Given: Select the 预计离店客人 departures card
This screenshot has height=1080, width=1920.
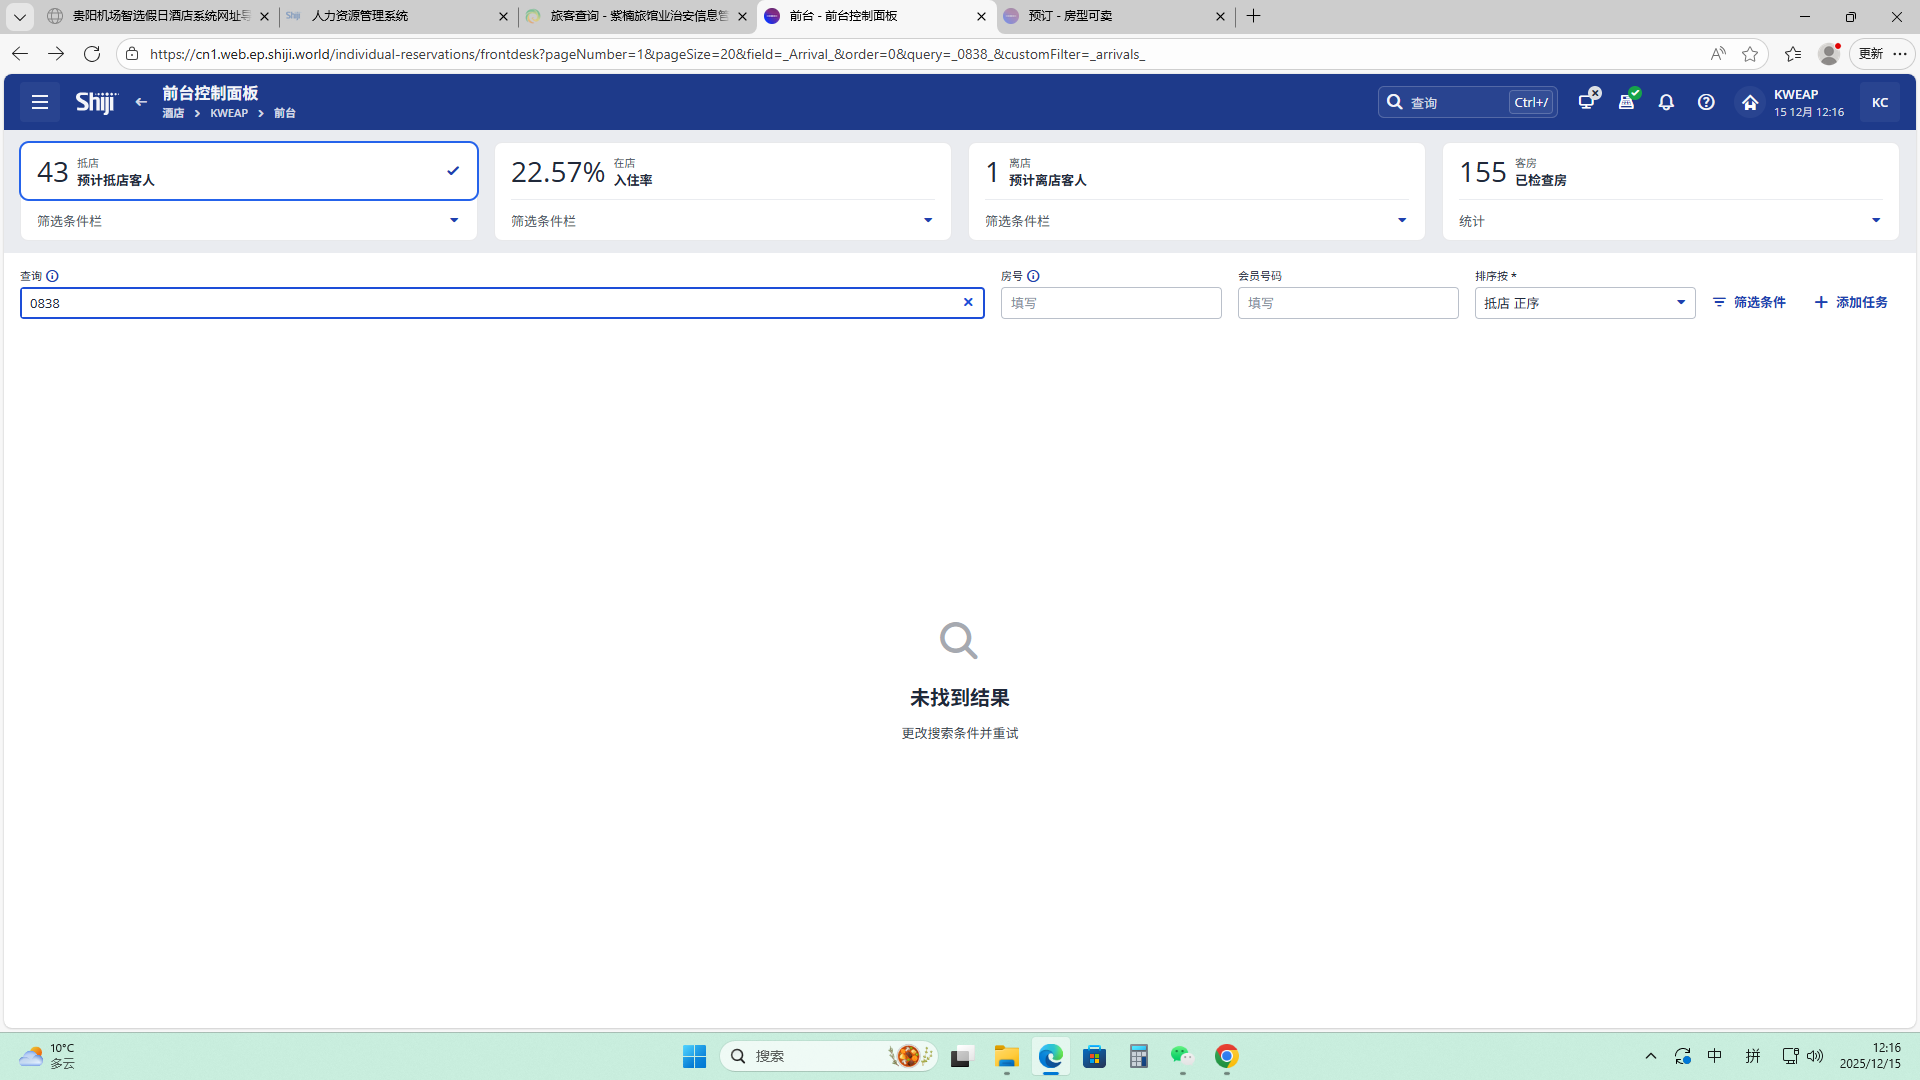Looking at the screenshot, I should [x=1195, y=172].
